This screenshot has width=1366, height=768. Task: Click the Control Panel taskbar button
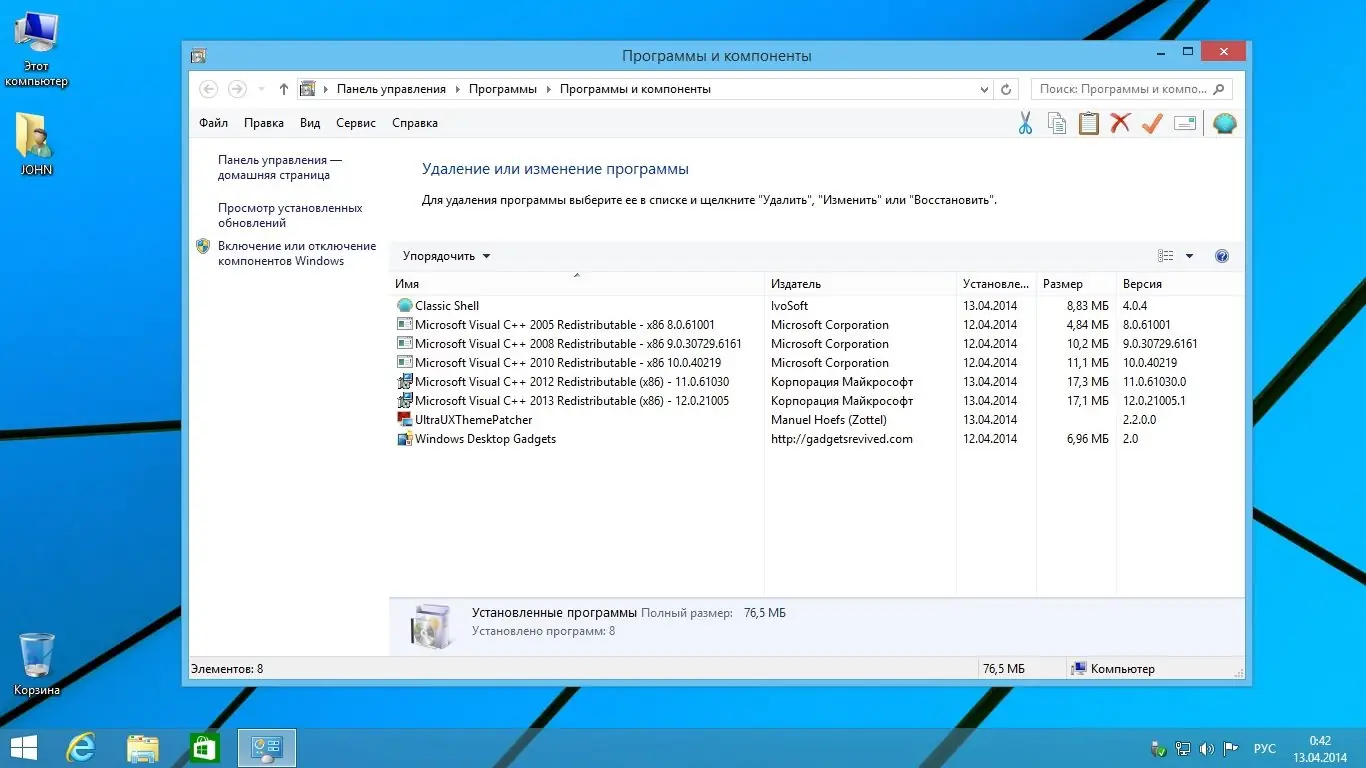tap(267, 748)
